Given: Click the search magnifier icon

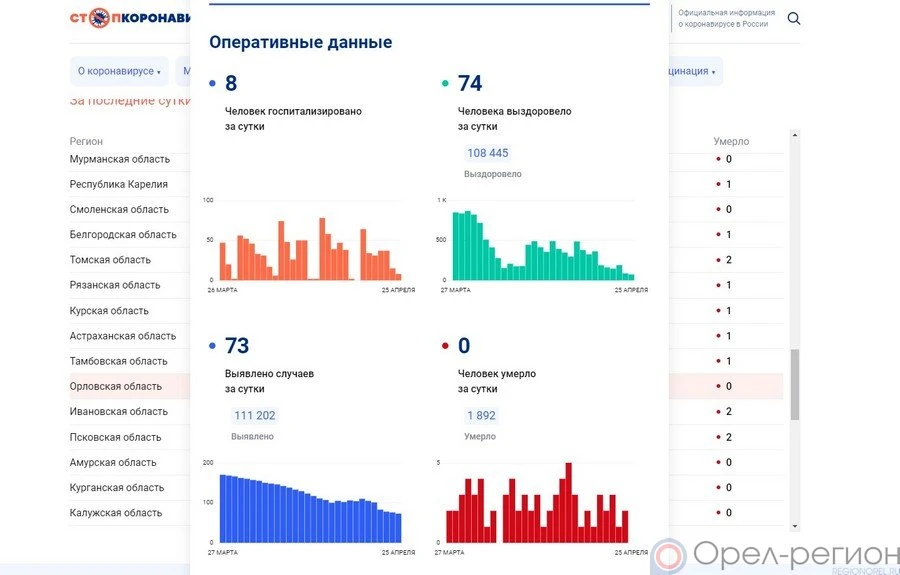Looking at the screenshot, I should click(x=794, y=18).
